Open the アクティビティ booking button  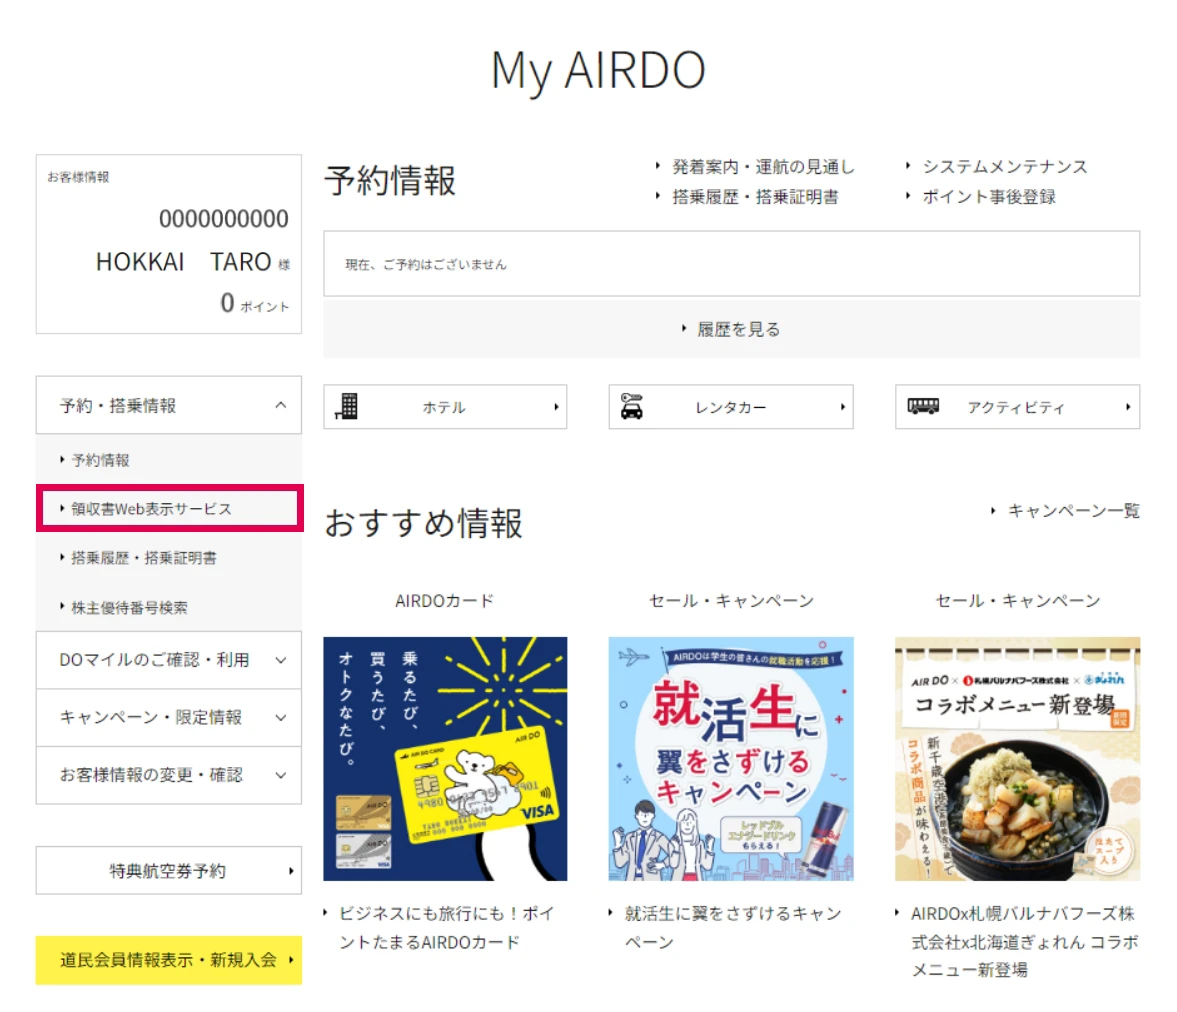click(x=1017, y=407)
